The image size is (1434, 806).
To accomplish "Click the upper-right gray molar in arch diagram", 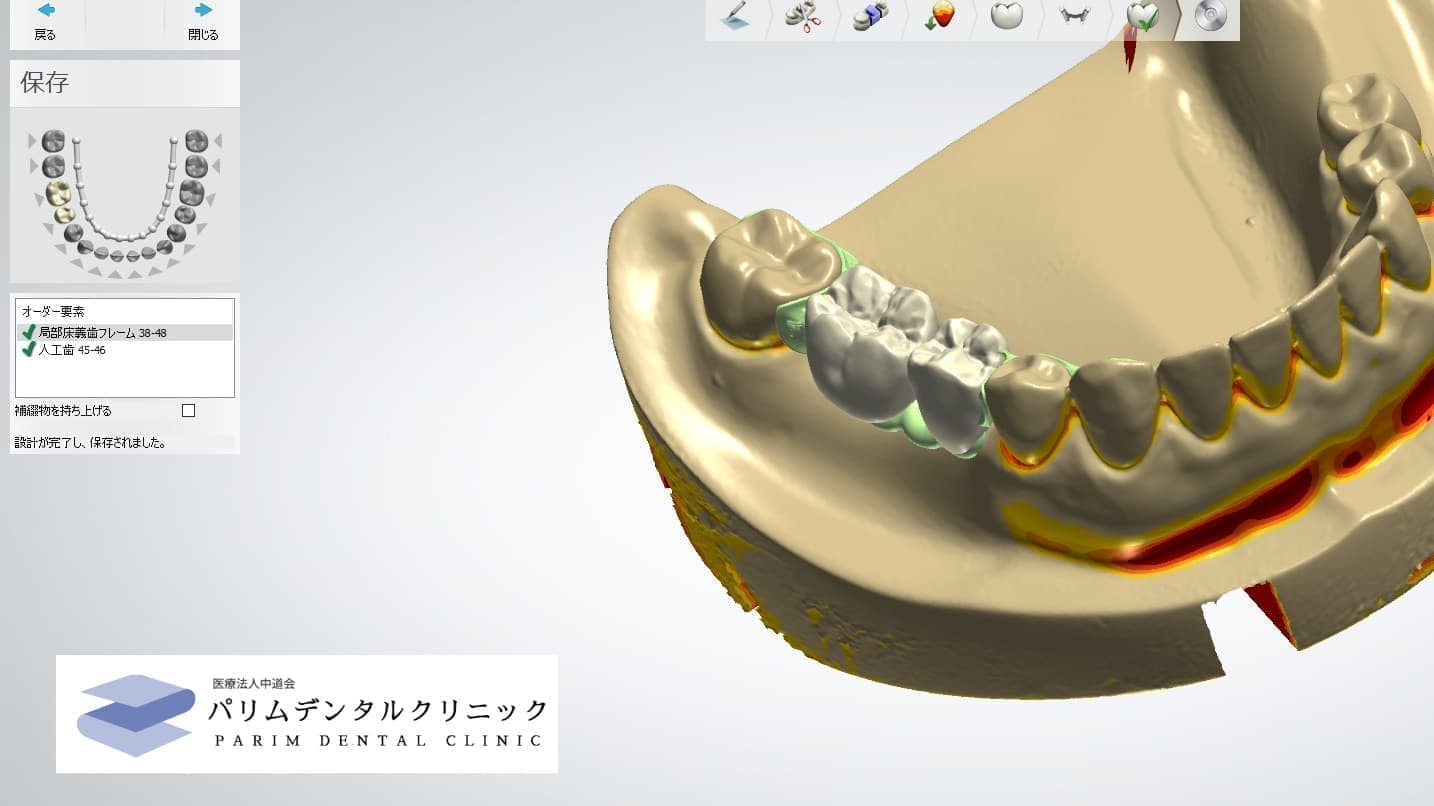I will [x=197, y=141].
